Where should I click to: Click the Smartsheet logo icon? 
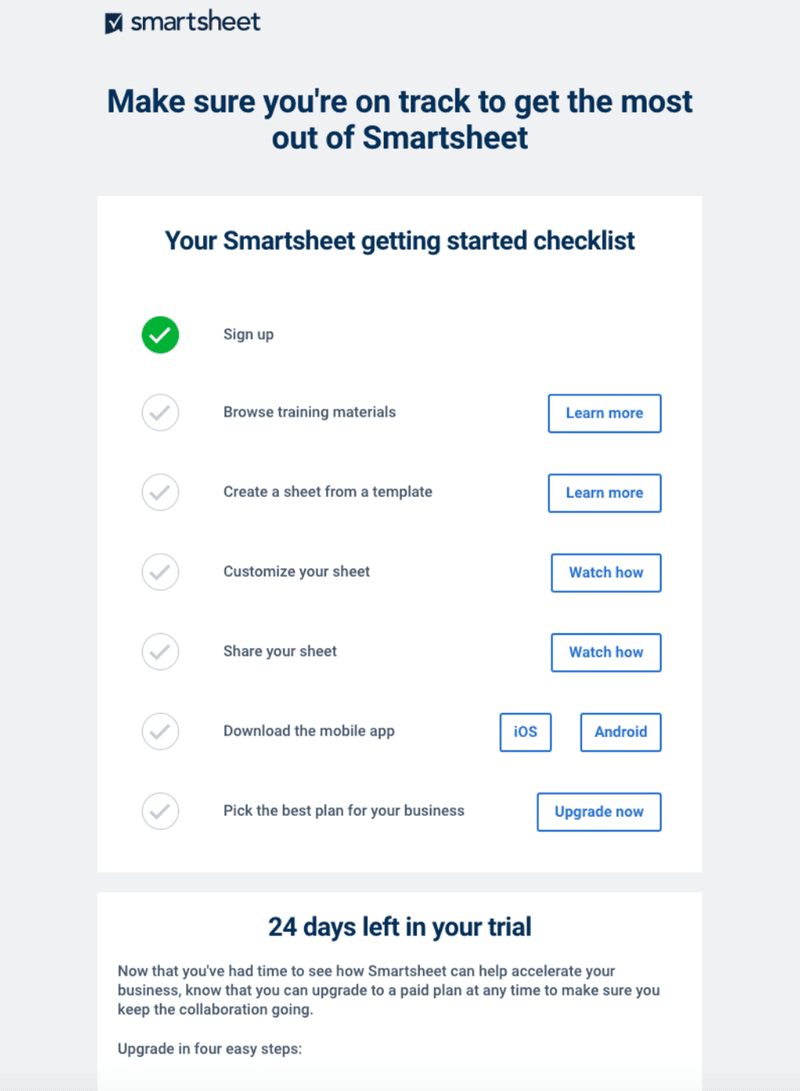coord(114,23)
